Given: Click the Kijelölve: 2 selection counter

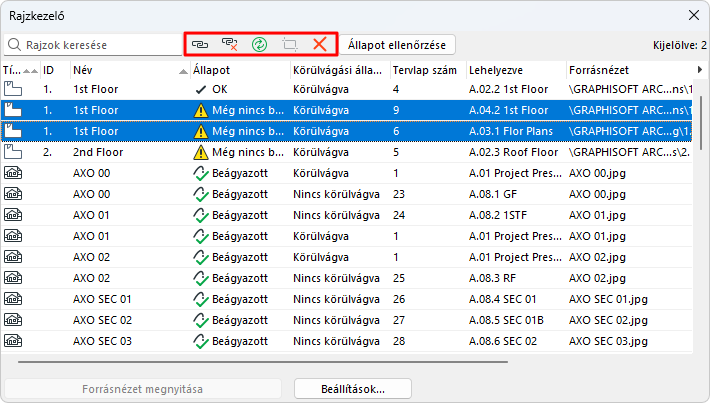Looking at the screenshot, I should click(679, 45).
